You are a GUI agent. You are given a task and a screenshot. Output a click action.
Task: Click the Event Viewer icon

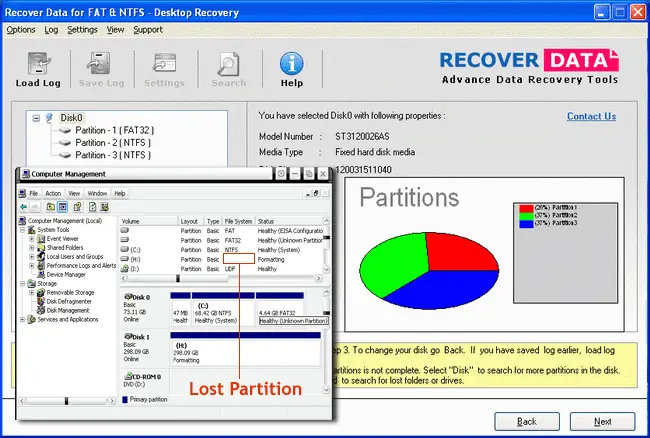point(41,239)
